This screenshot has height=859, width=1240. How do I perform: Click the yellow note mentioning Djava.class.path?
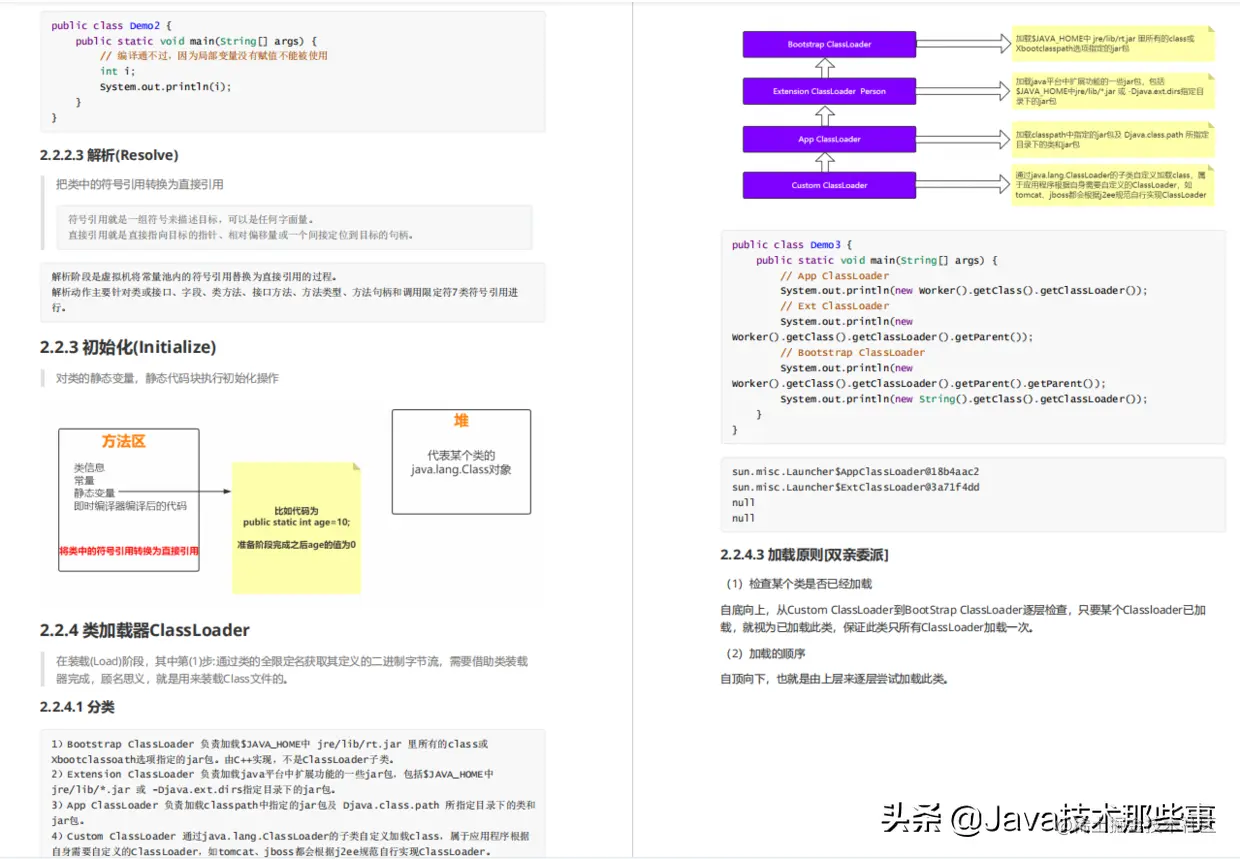click(x=1113, y=139)
